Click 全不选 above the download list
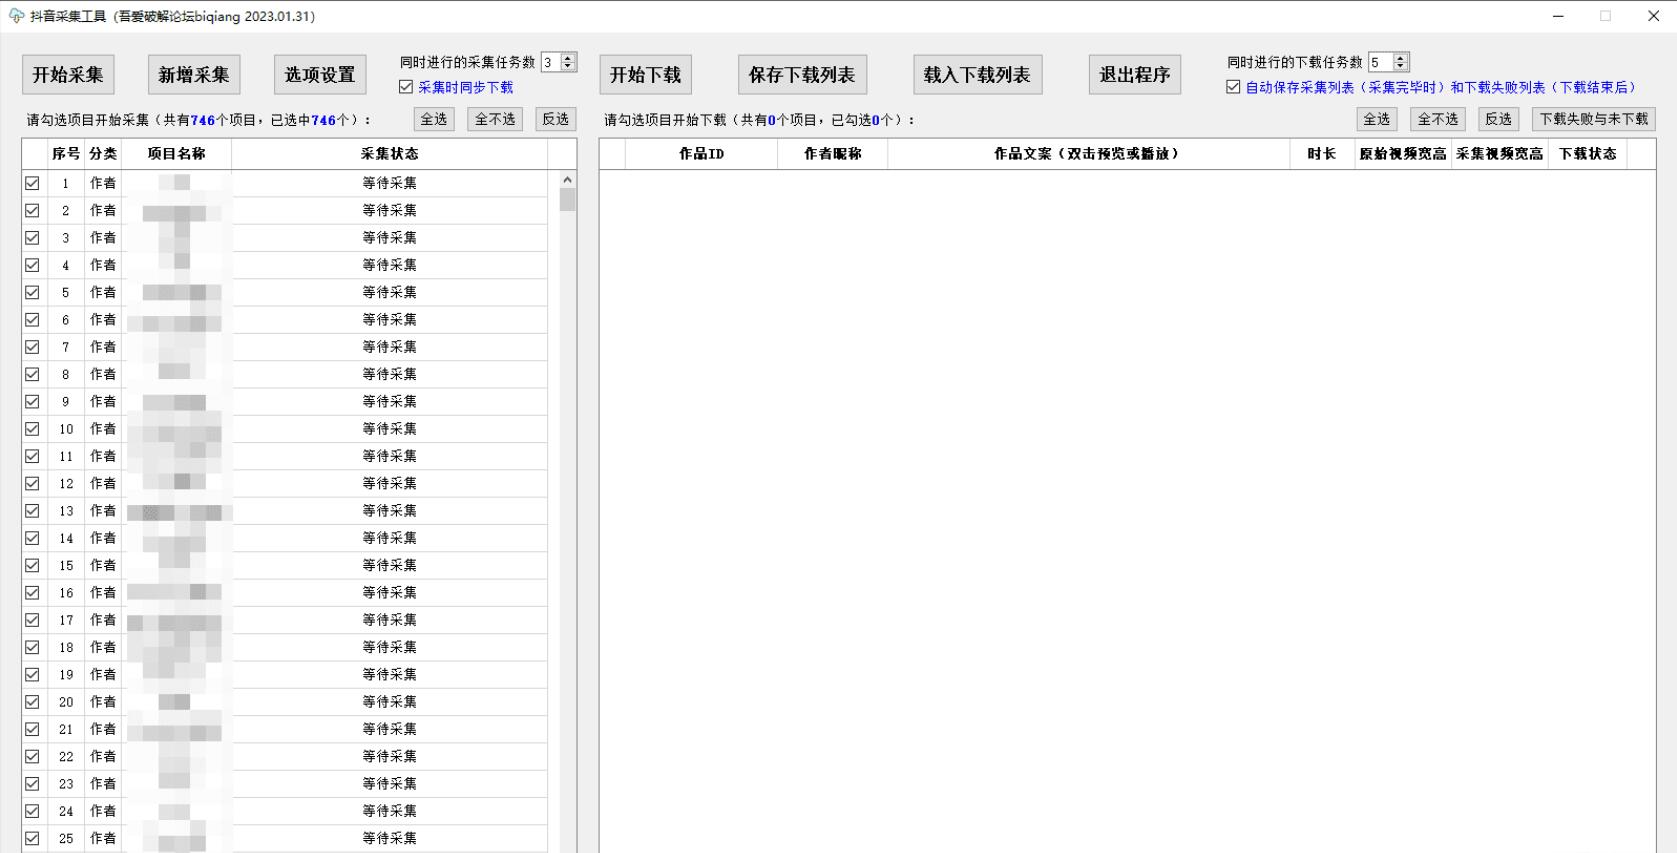The height and width of the screenshot is (853, 1677). (1438, 119)
